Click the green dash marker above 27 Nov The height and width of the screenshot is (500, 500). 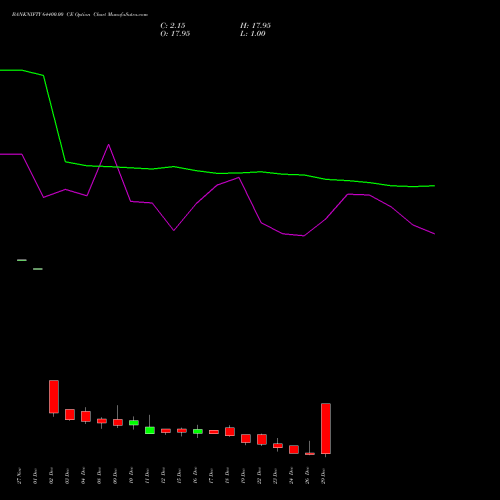coord(22,260)
